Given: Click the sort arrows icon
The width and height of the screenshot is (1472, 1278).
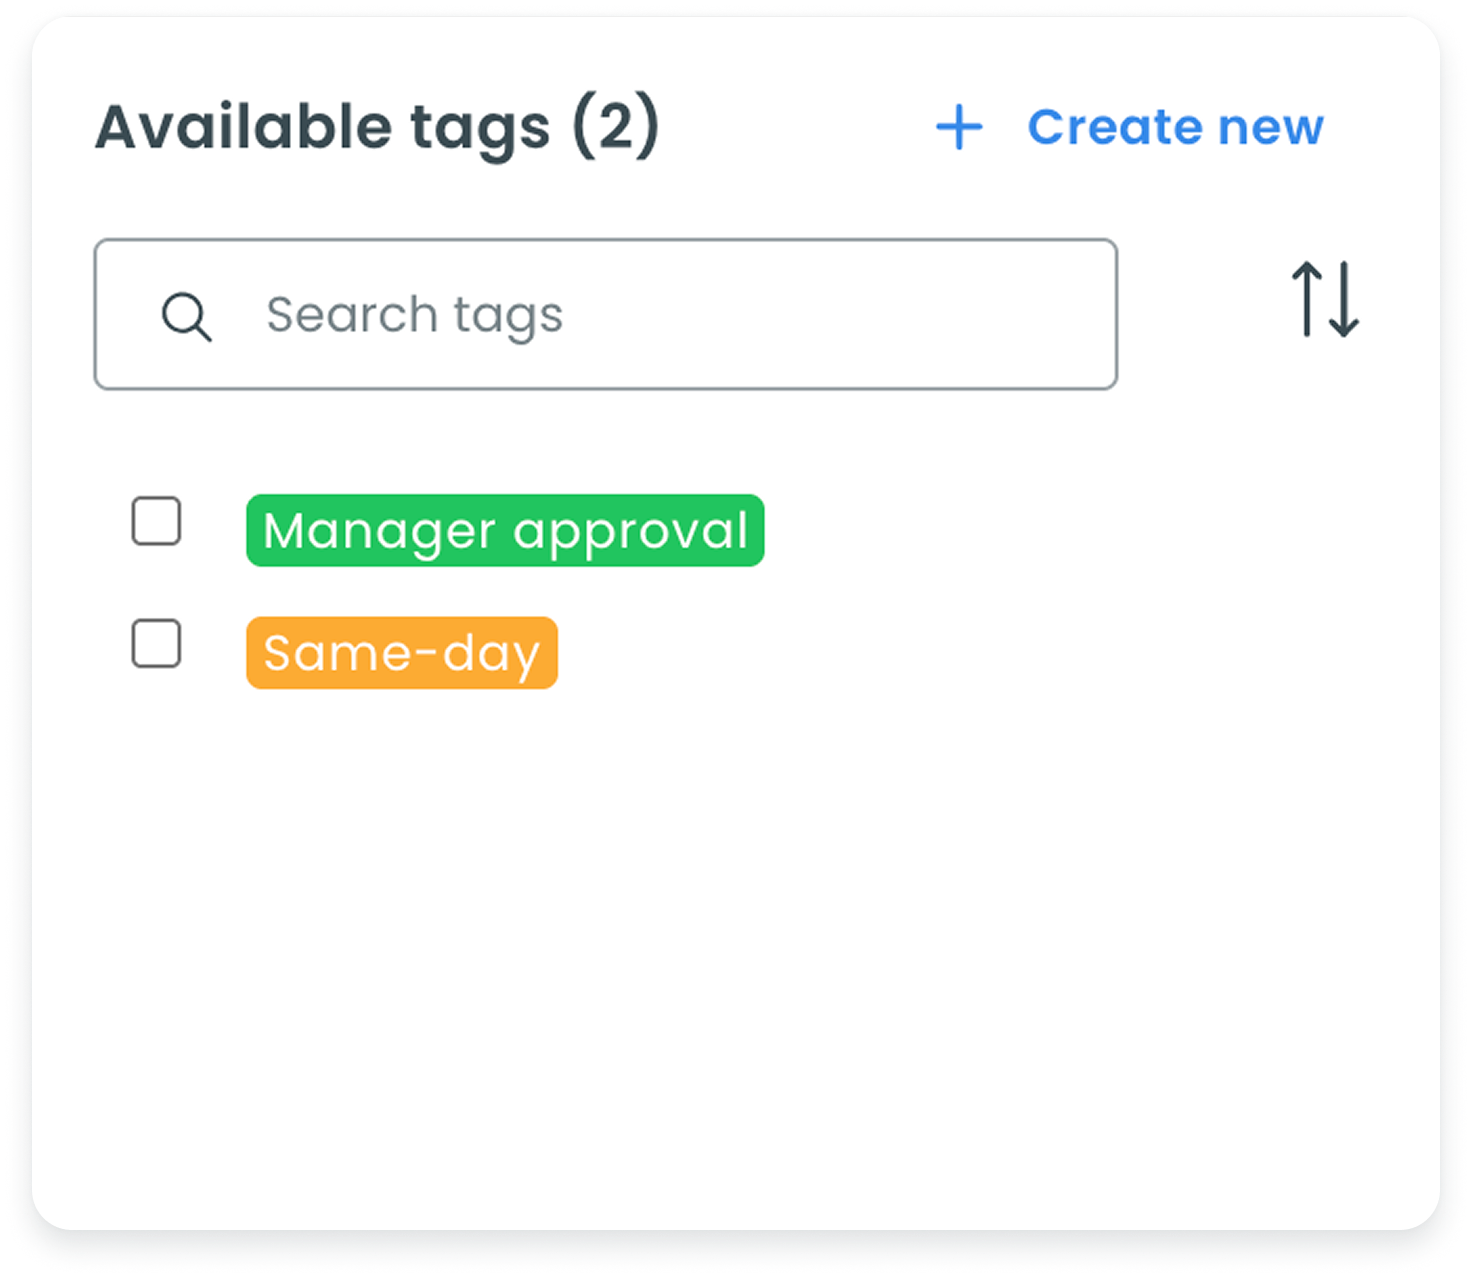Looking at the screenshot, I should (x=1325, y=299).
